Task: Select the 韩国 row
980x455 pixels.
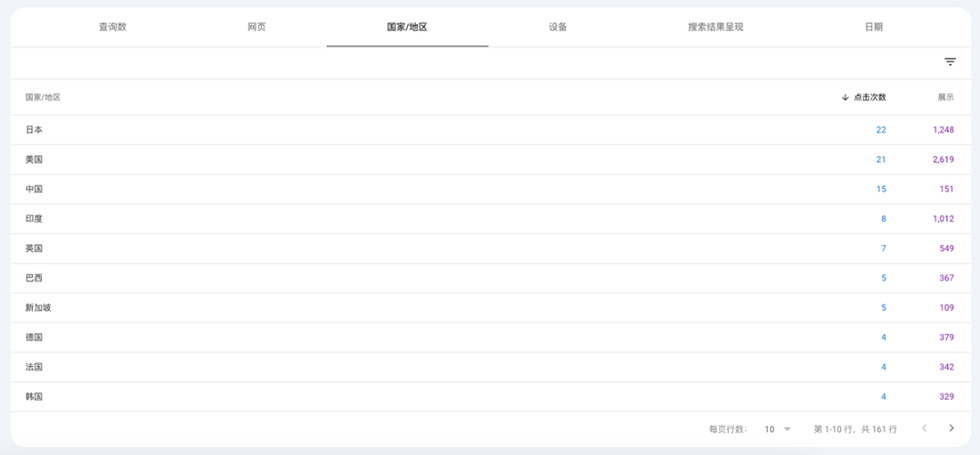Action: [34, 397]
